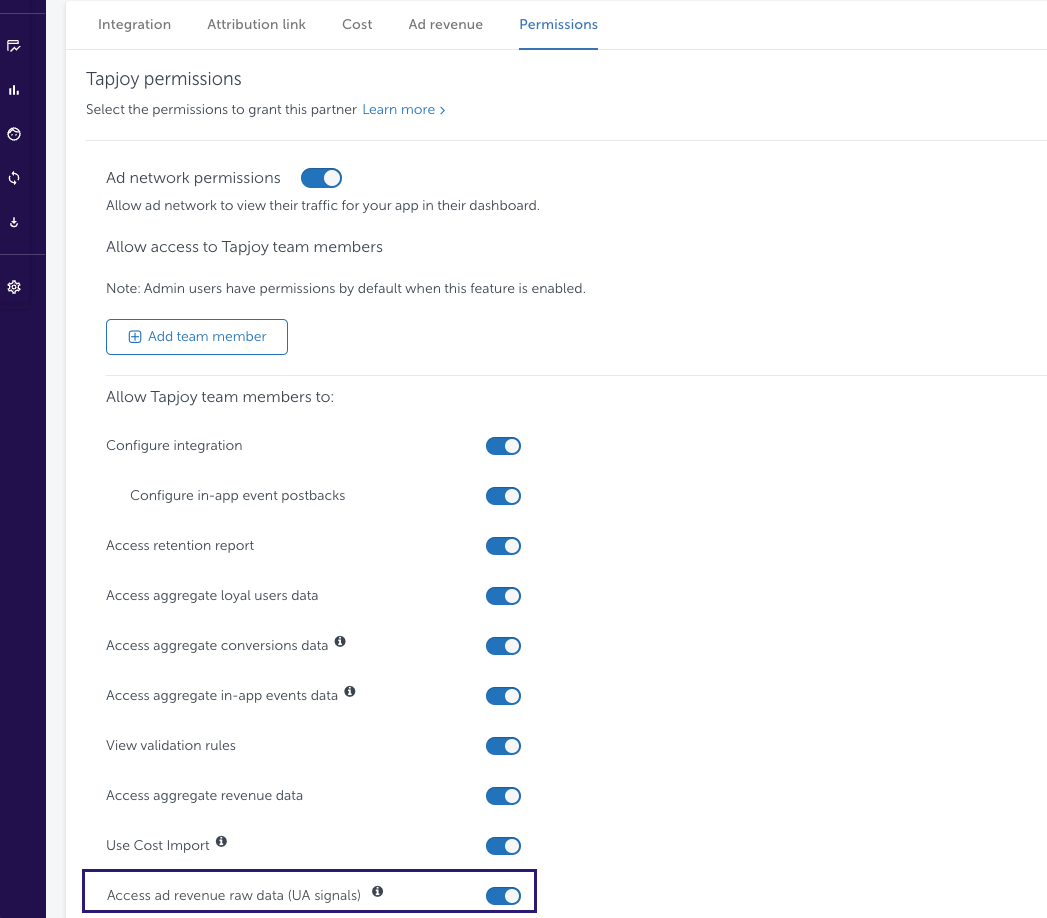Open the download icon in the sidebar
1047x918 pixels.
[x=14, y=222]
